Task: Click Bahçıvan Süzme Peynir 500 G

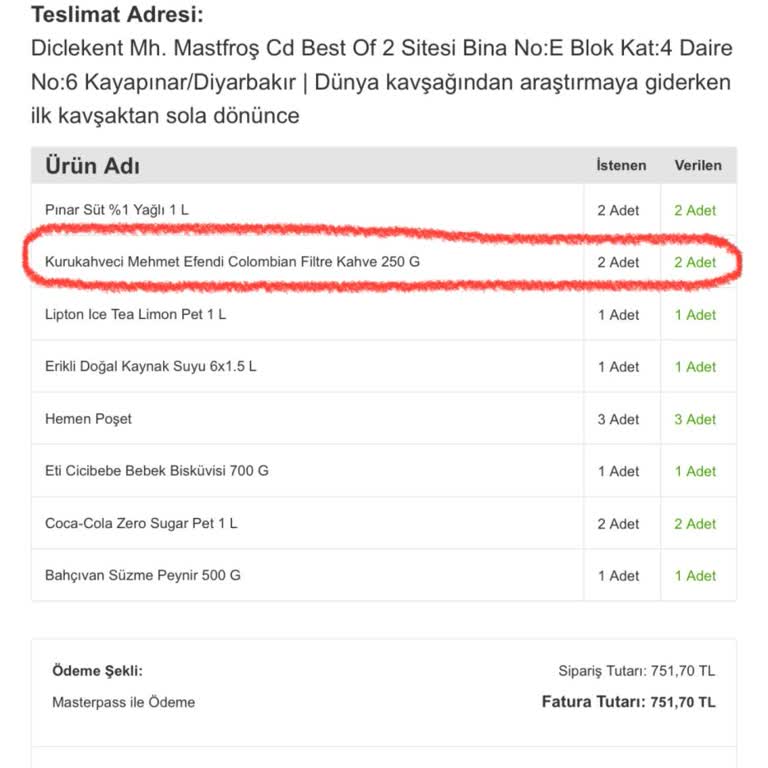Action: coord(143,576)
